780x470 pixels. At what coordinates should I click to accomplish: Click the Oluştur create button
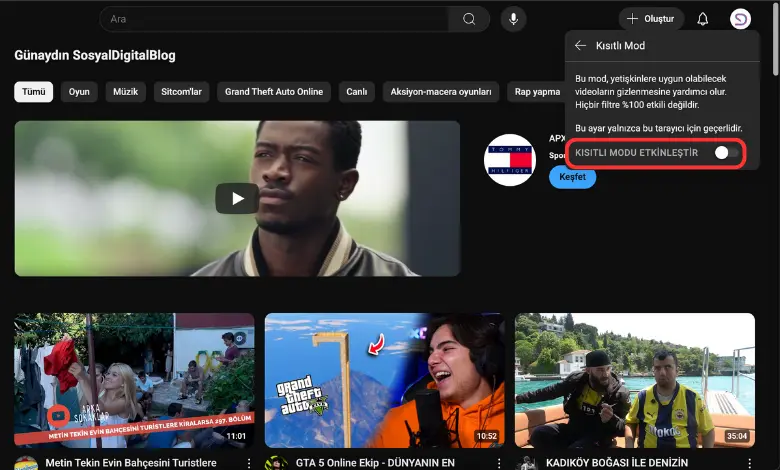pos(651,19)
